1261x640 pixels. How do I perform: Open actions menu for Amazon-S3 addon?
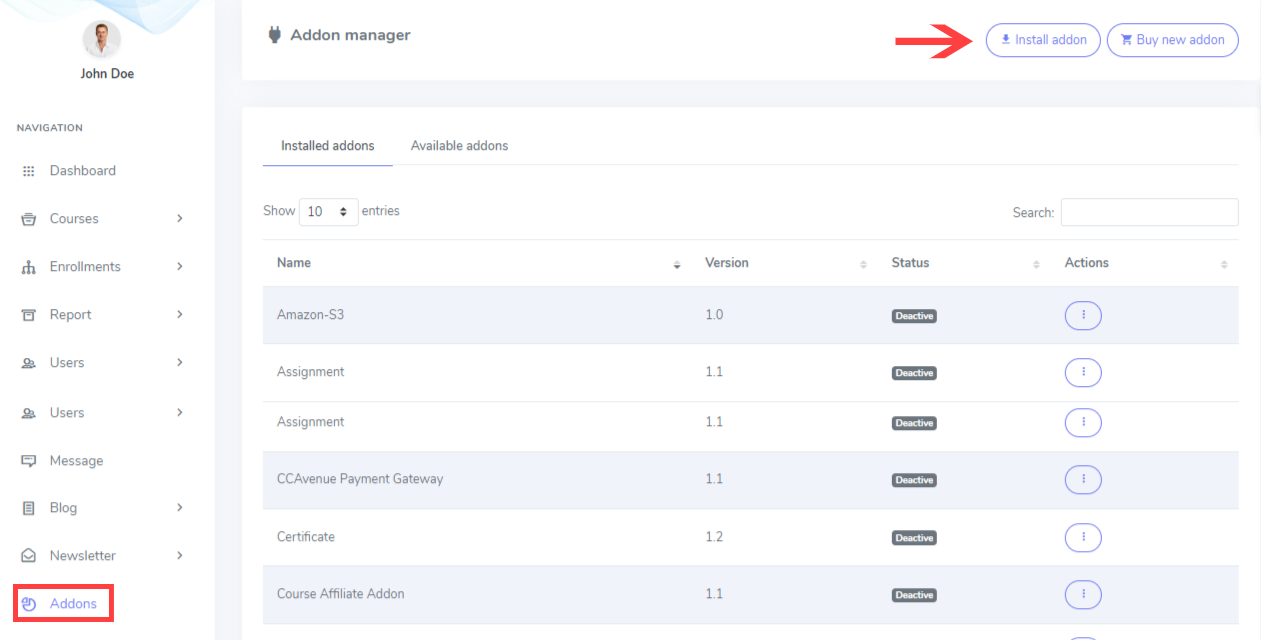coord(1083,316)
